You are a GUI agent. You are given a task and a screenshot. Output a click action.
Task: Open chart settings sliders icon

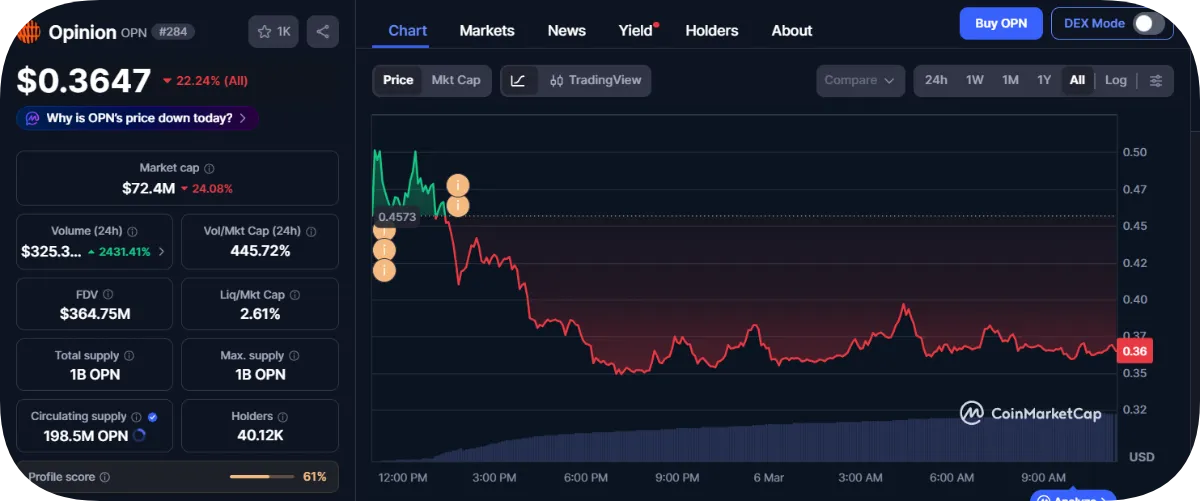tap(1156, 80)
